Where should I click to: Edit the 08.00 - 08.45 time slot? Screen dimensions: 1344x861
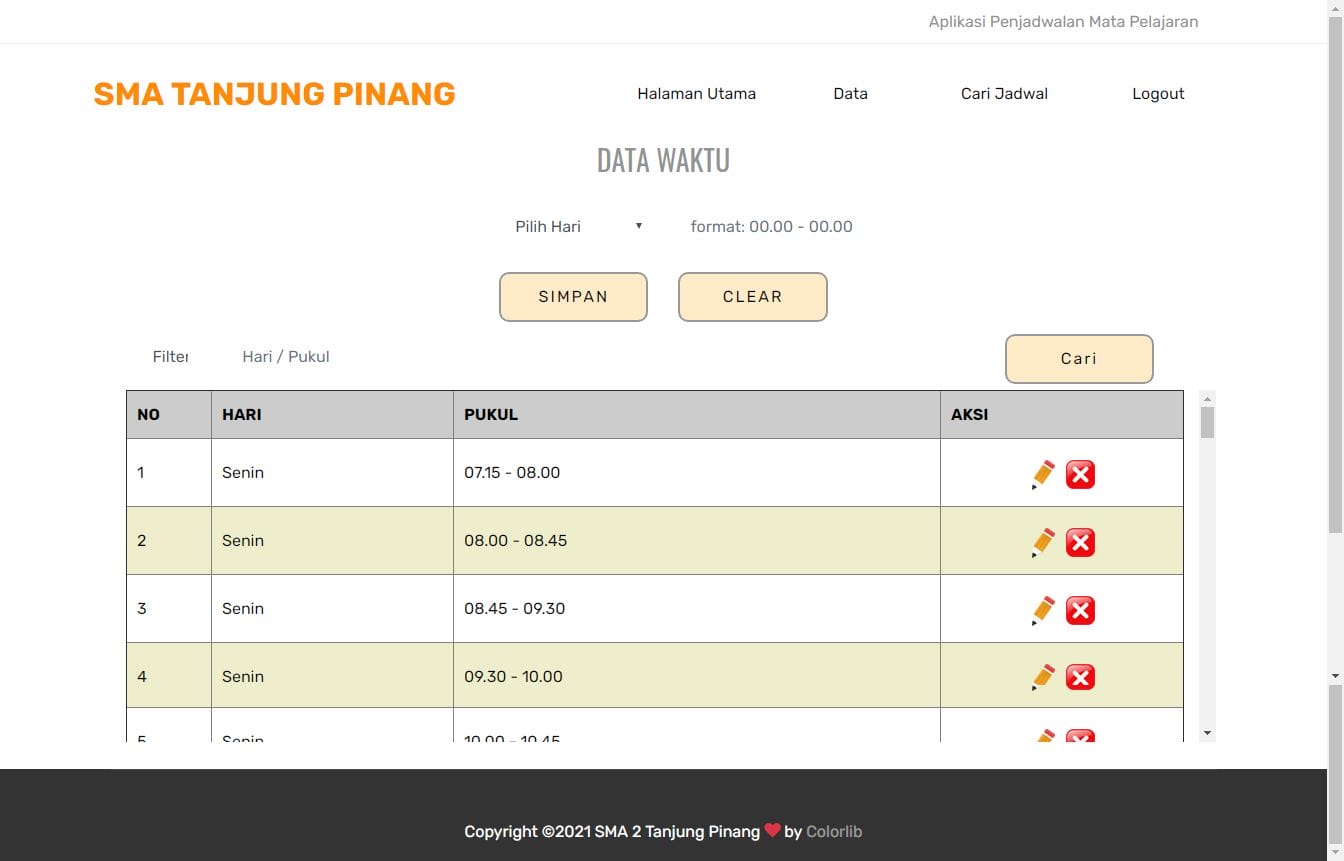[x=1043, y=542]
